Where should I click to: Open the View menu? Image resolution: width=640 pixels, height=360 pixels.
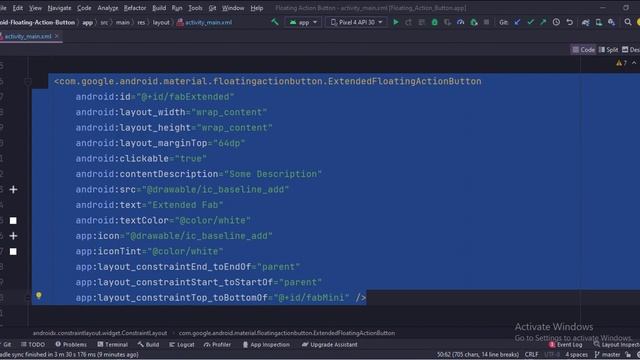coord(35,8)
